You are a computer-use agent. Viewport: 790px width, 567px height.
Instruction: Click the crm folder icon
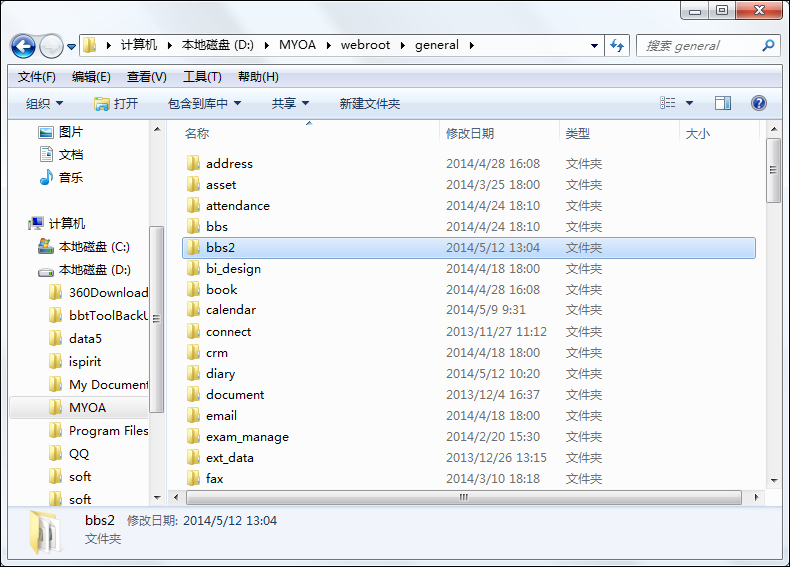(193, 352)
